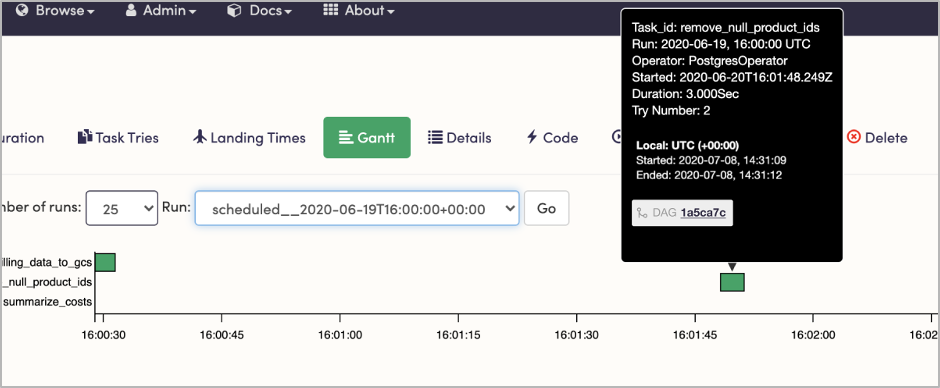The image size is (940, 388).
Task: Open the number of runs dropdown showing 25
Action: pos(122,208)
